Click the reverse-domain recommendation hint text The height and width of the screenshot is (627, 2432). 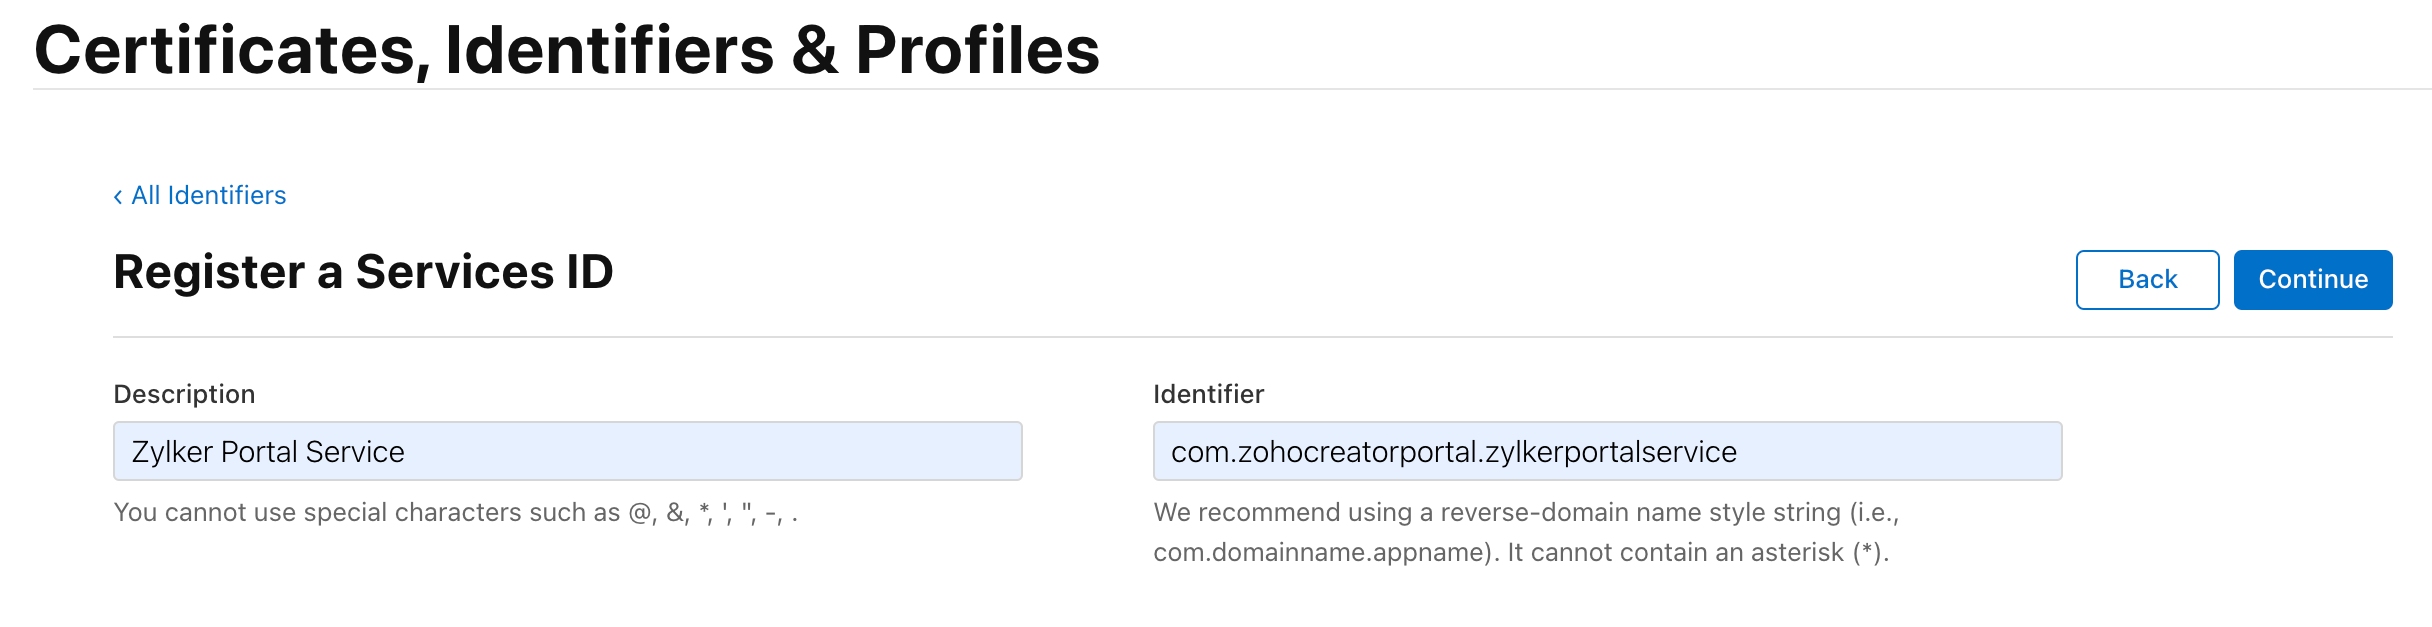(1526, 513)
